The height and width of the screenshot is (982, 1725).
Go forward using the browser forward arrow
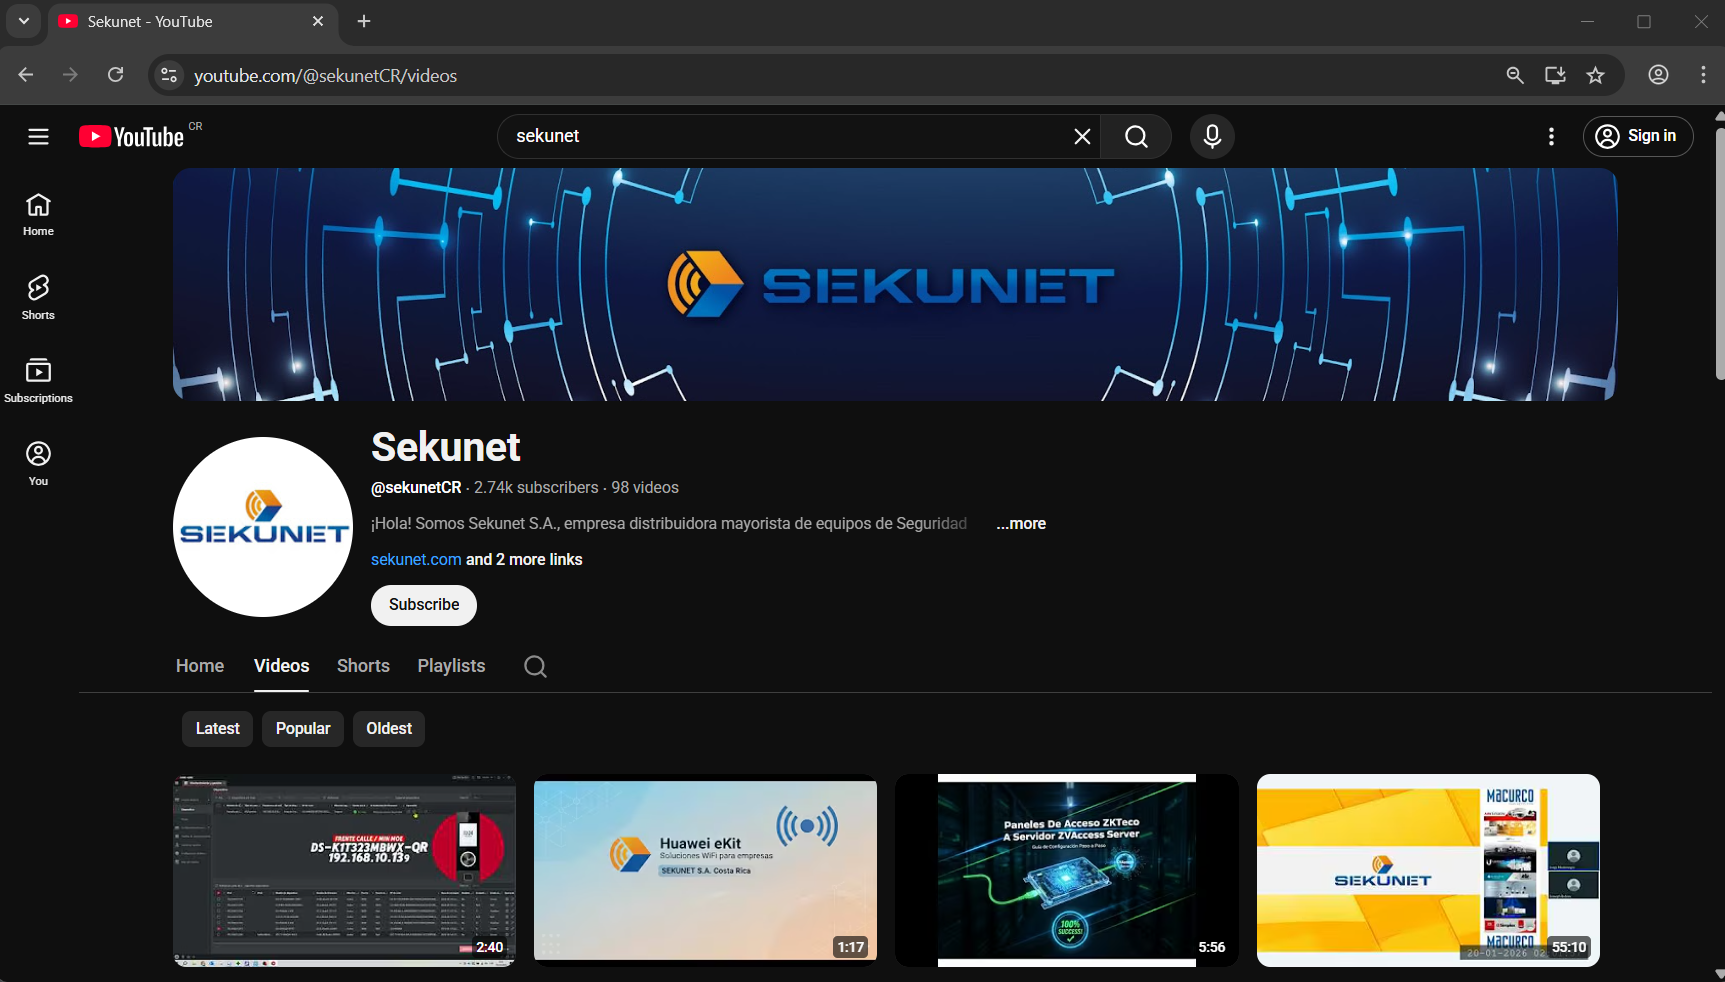pyautogui.click(x=70, y=75)
